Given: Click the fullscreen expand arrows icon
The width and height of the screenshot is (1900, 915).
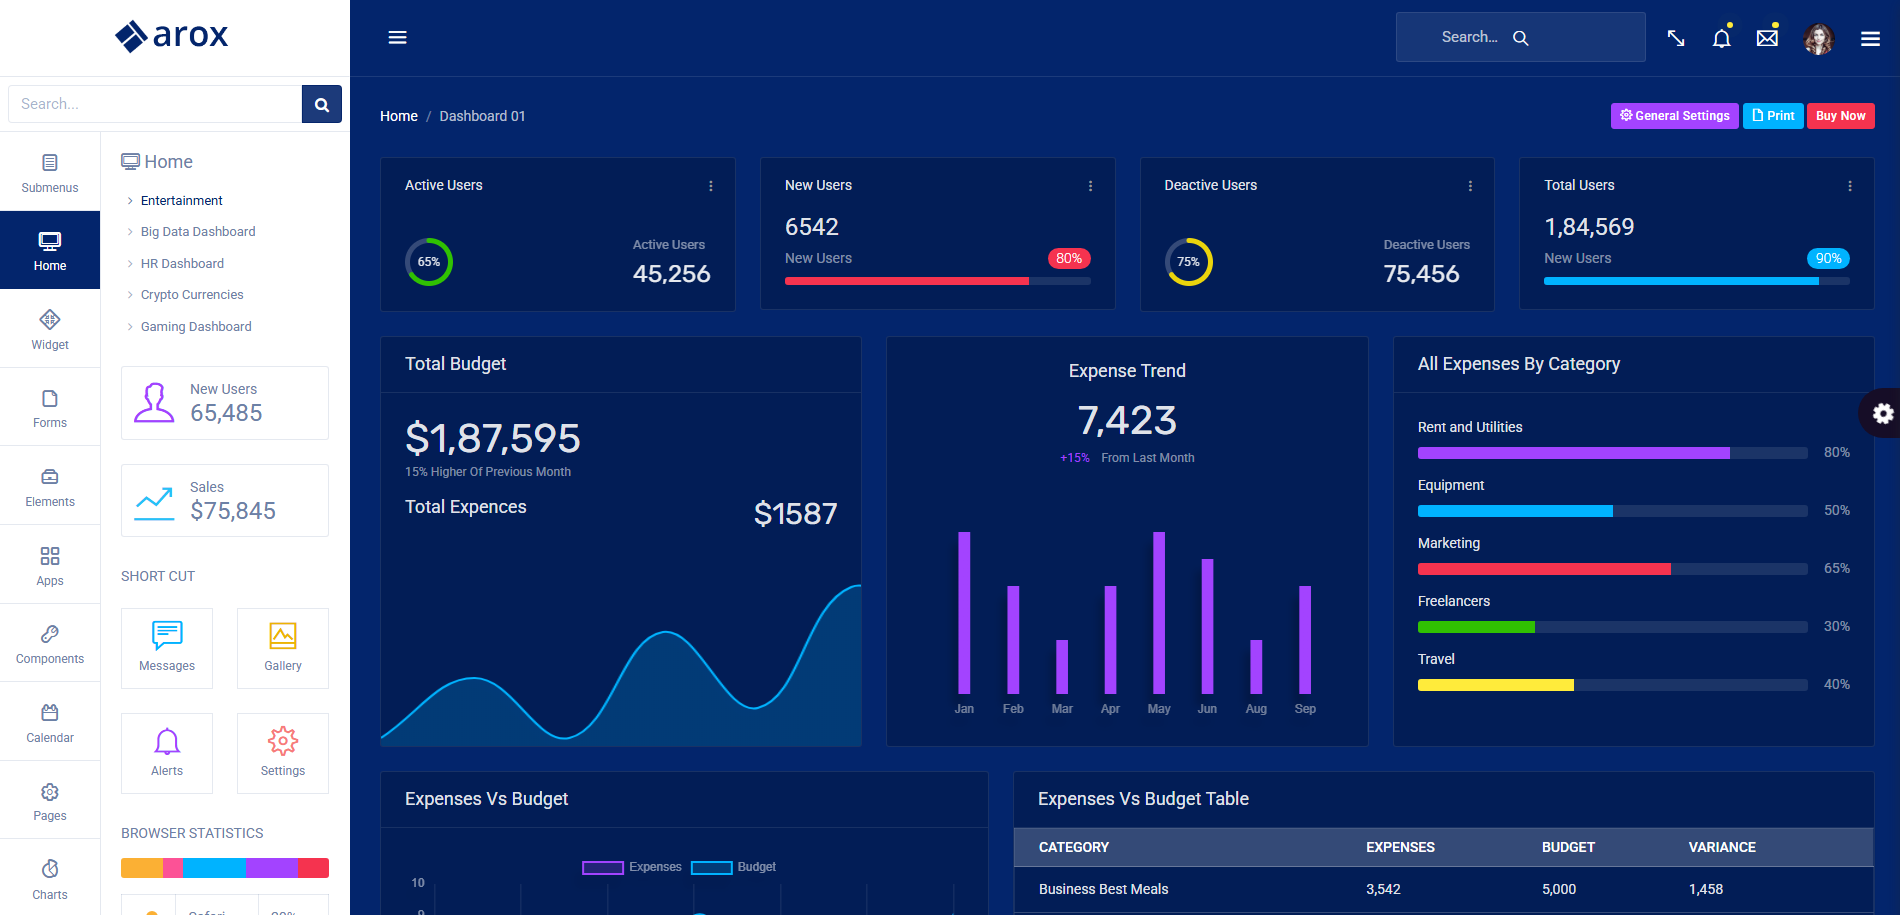Looking at the screenshot, I should [x=1676, y=38].
